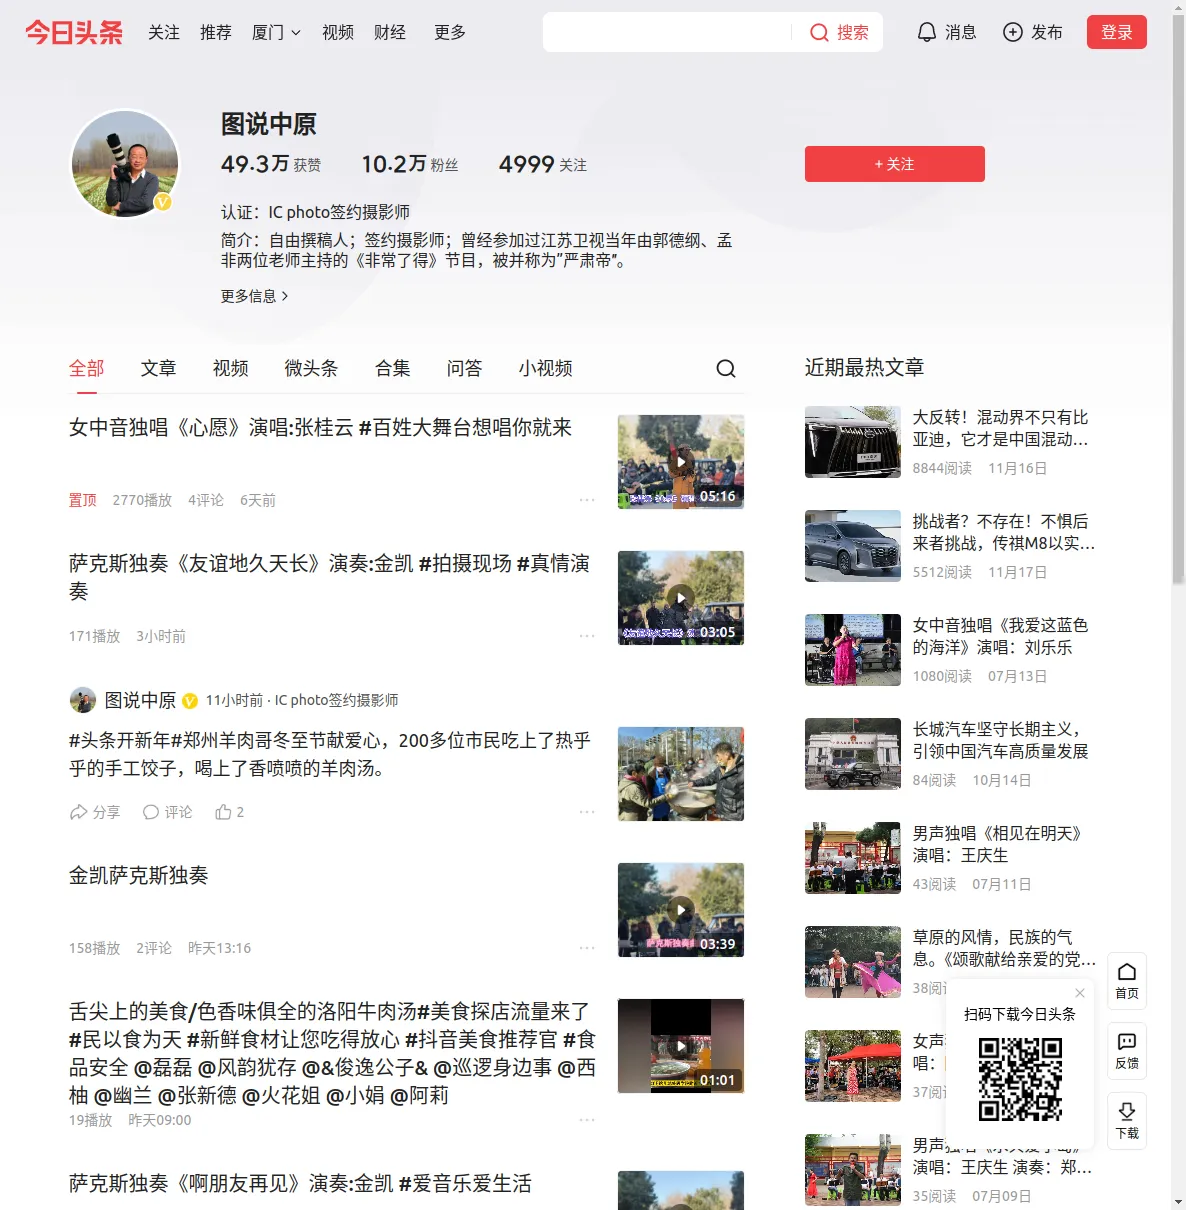
Task: Comment on the 郑州羊肉哥 post
Action: click(x=167, y=812)
